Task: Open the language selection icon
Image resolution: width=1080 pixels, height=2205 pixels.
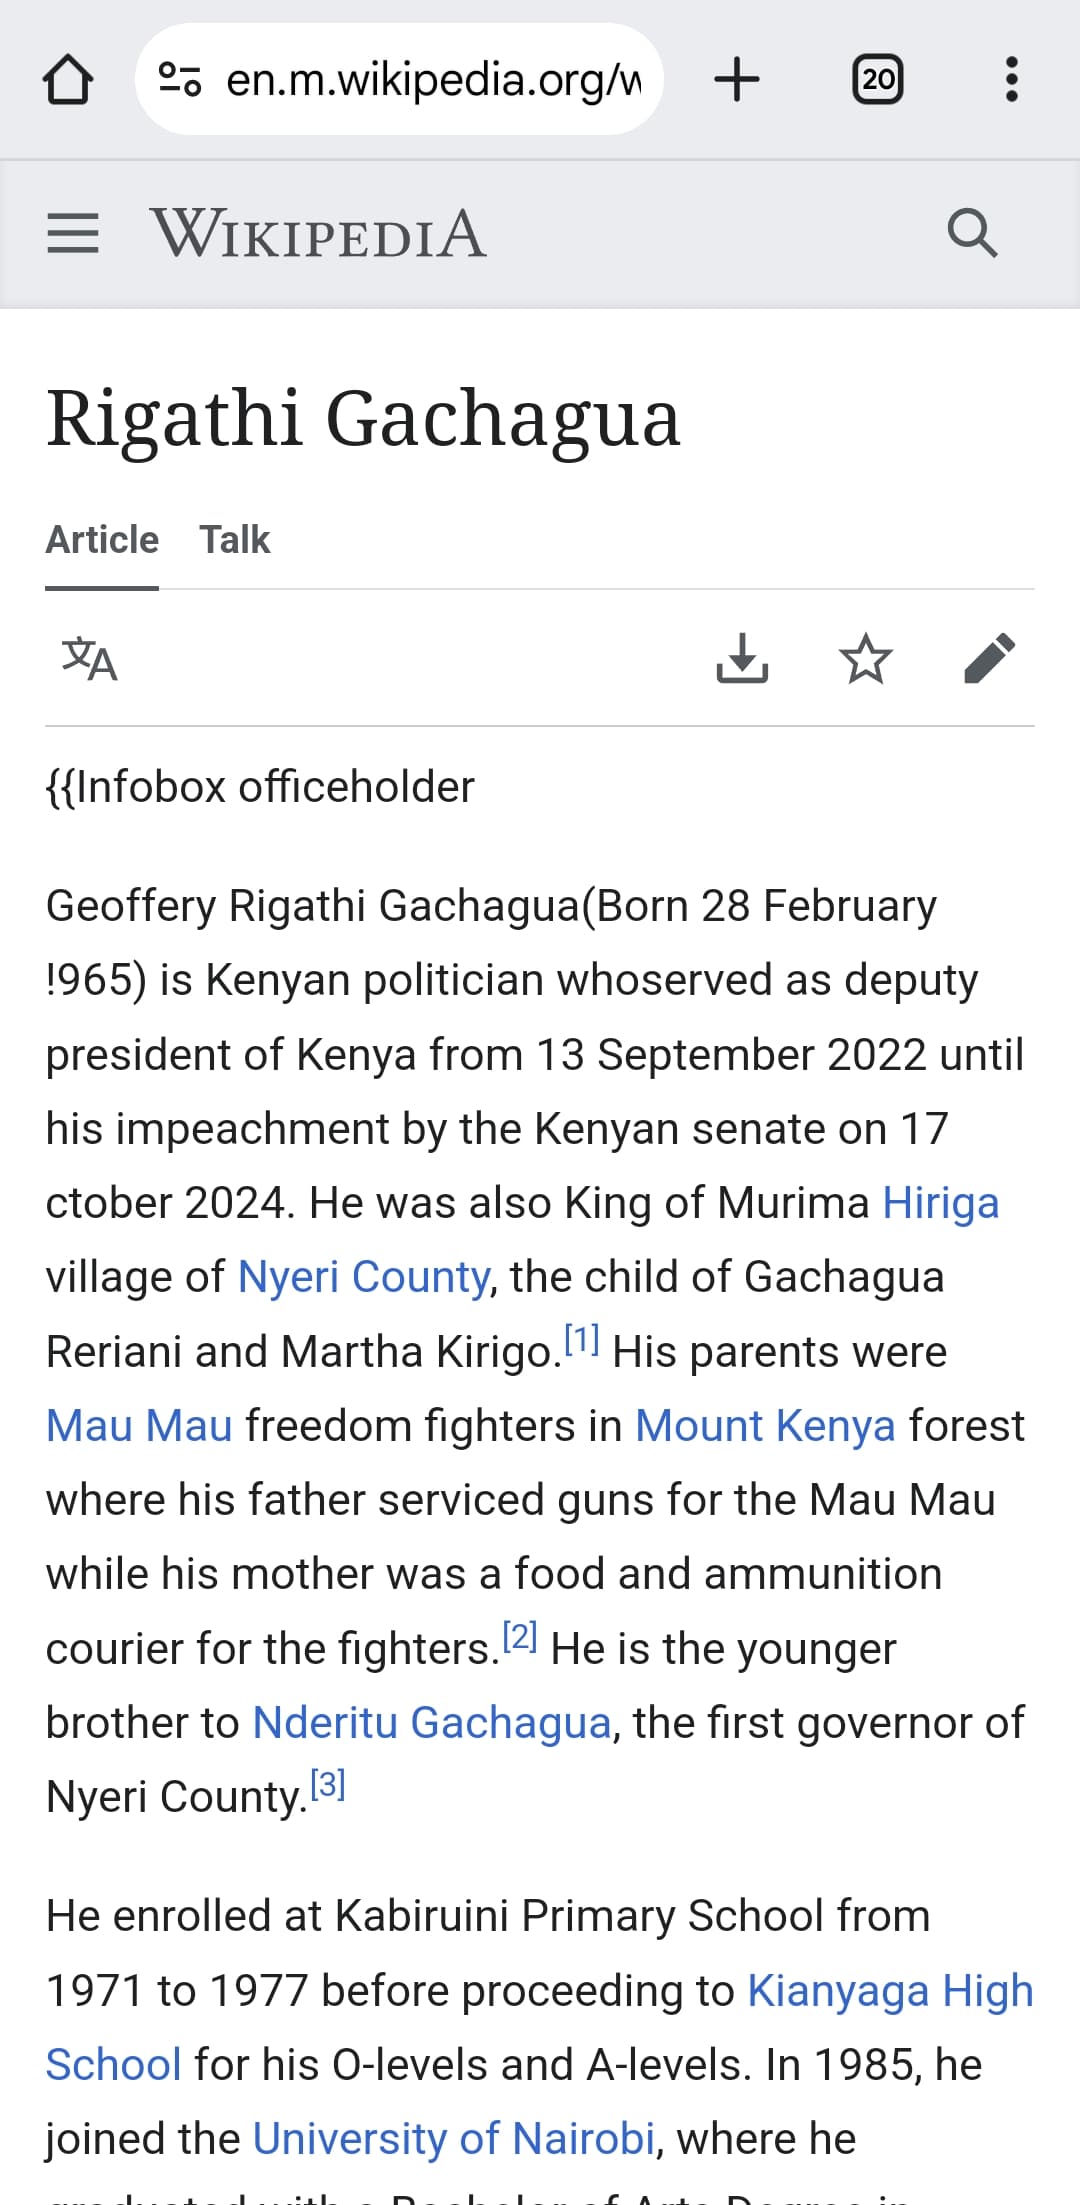Action: pos(90,659)
